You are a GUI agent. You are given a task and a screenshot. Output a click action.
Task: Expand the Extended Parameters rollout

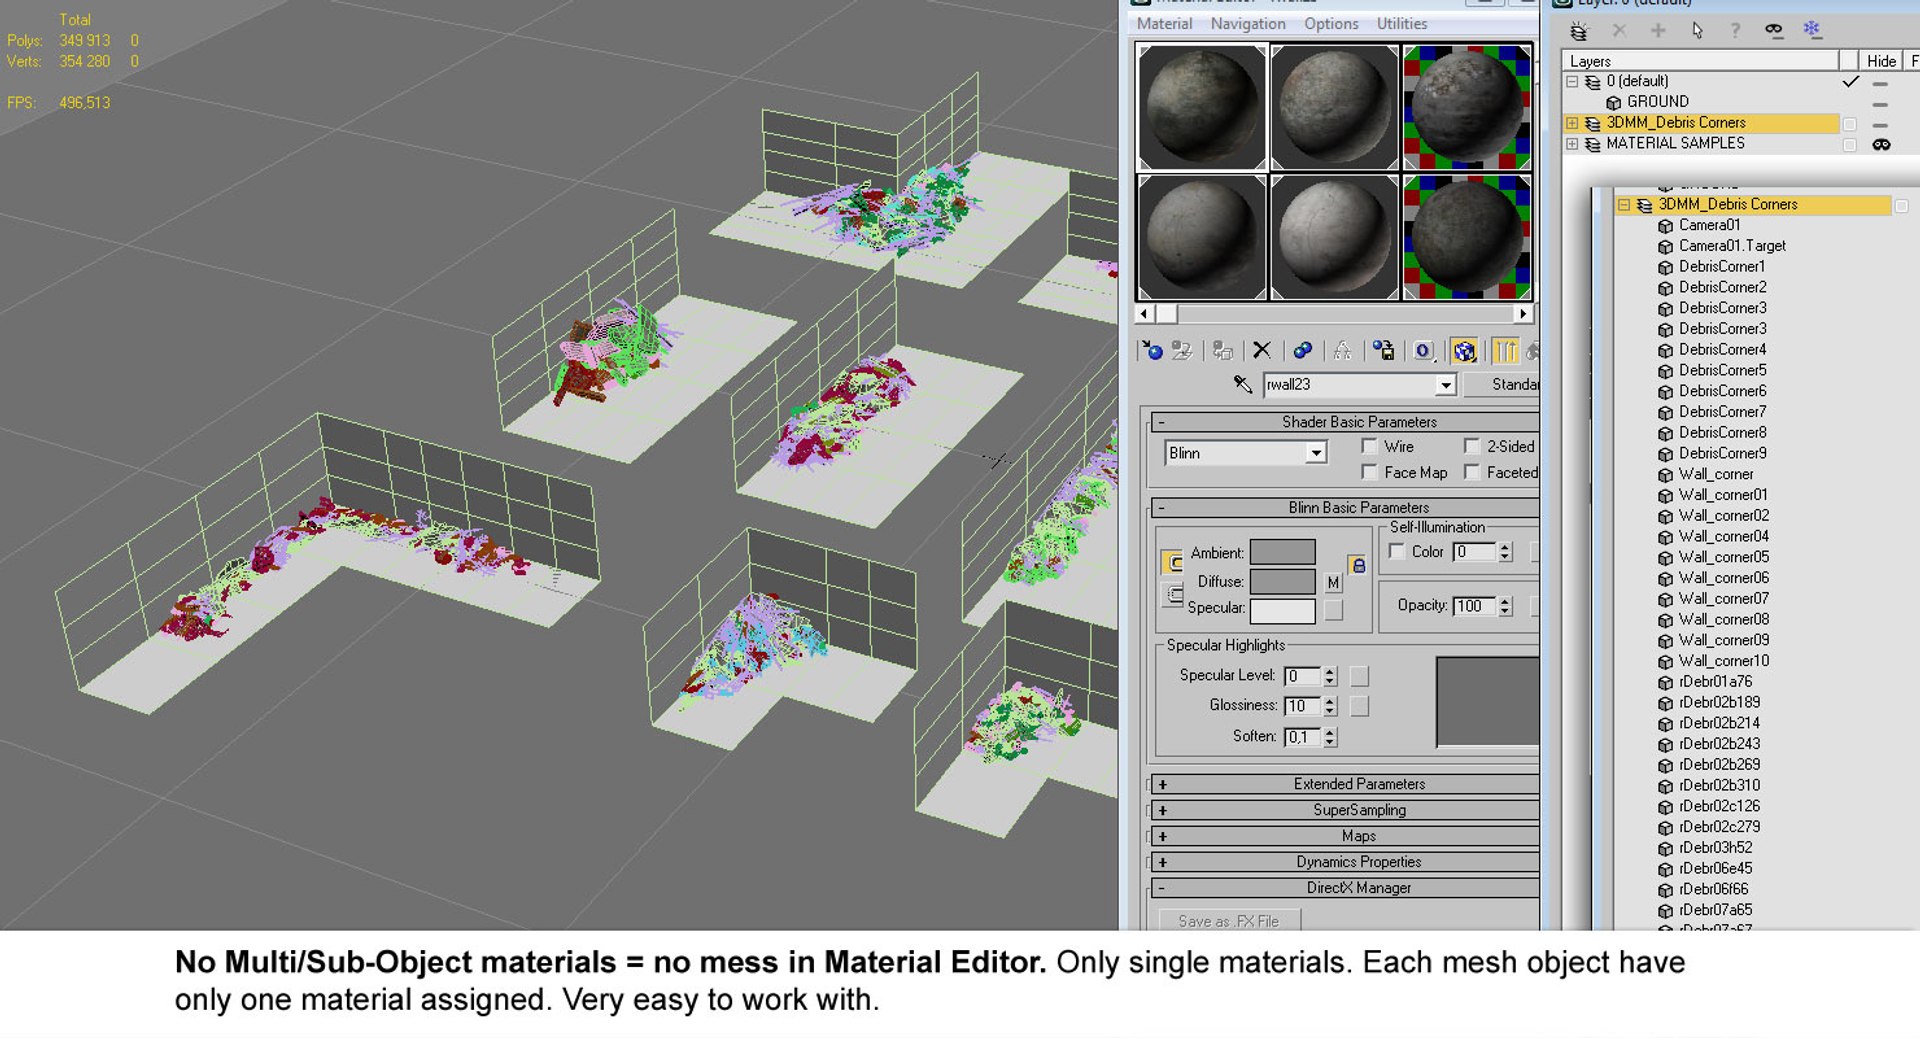[1344, 784]
